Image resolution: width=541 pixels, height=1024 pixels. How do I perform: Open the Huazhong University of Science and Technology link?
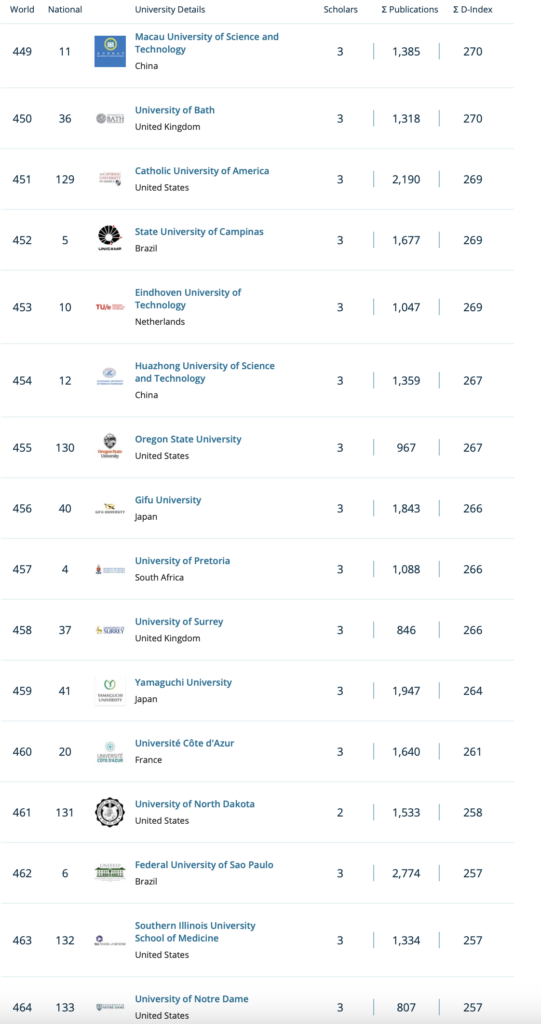click(205, 372)
